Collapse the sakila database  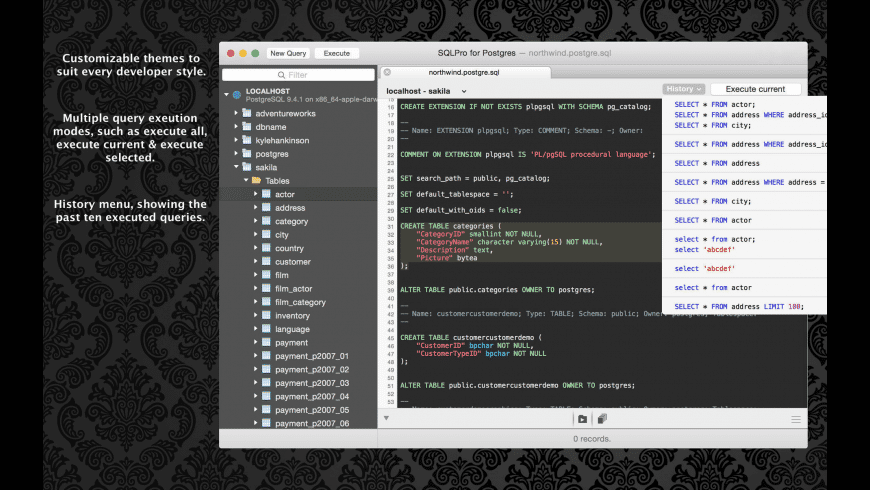236,166
